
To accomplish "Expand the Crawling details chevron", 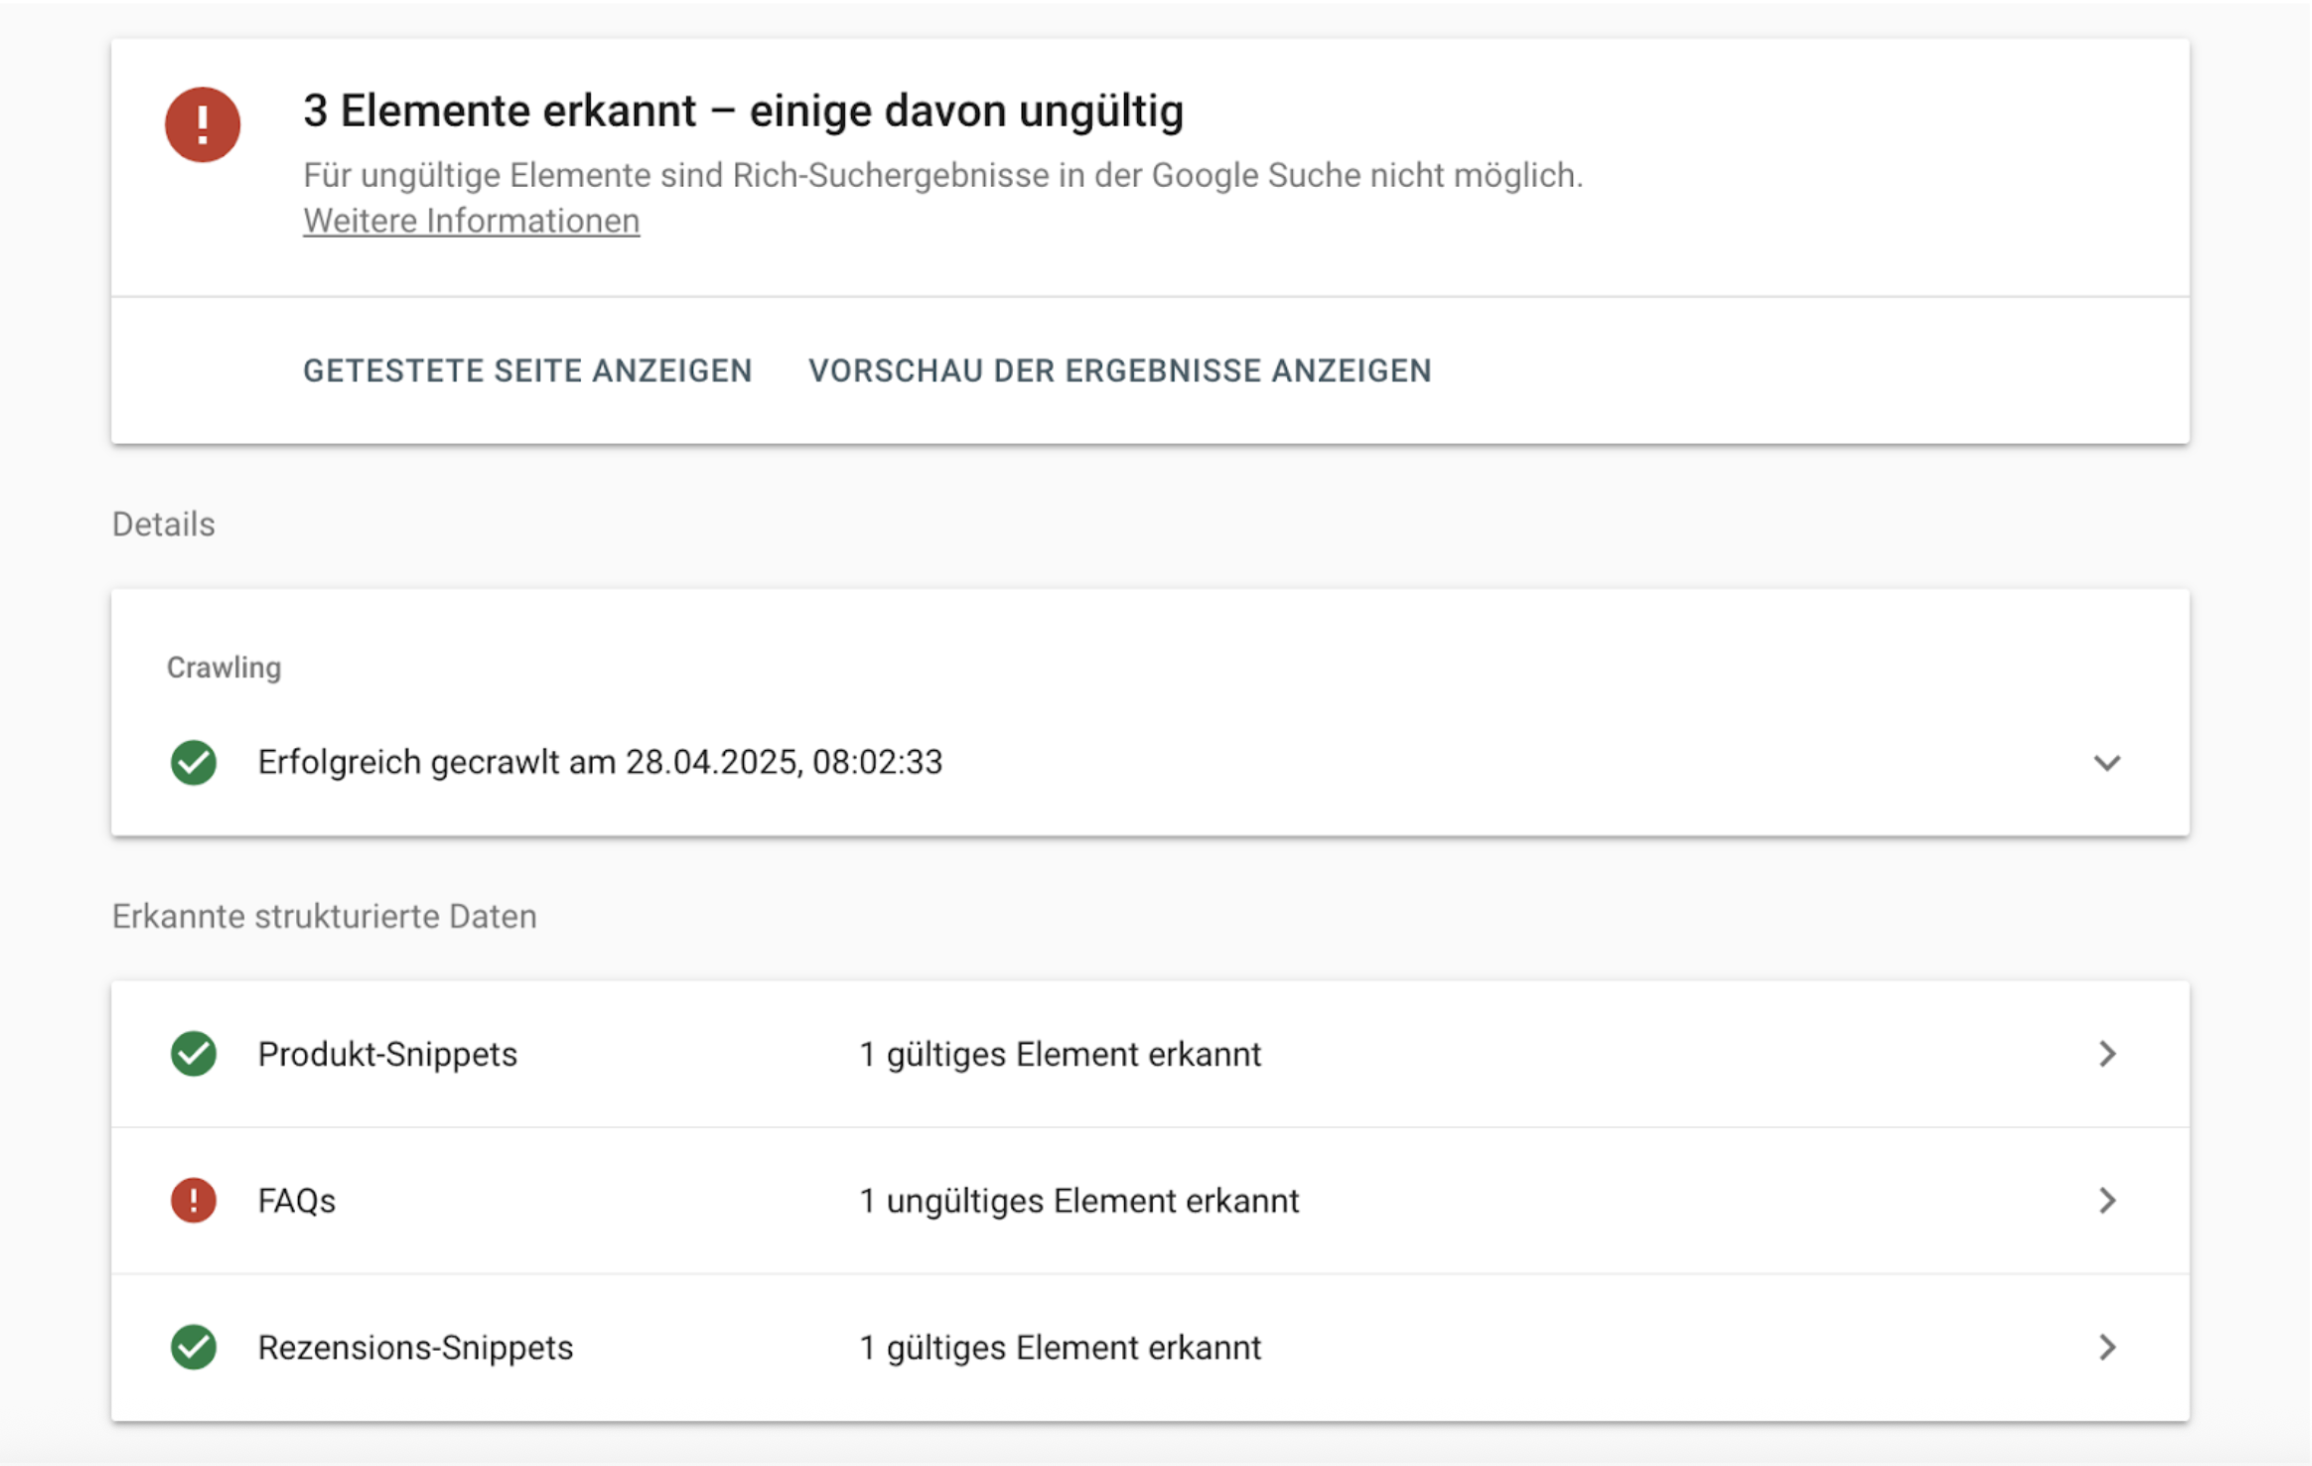I will pos(2107,763).
